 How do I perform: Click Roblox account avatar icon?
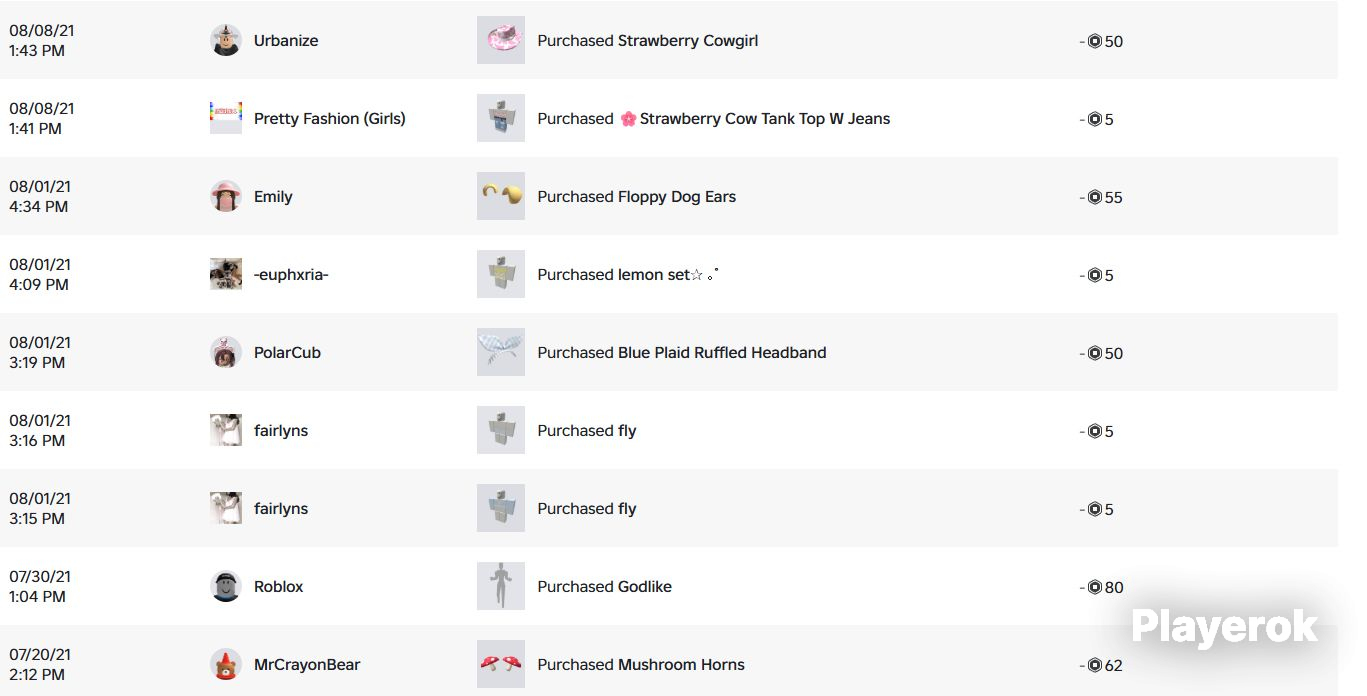[x=226, y=586]
